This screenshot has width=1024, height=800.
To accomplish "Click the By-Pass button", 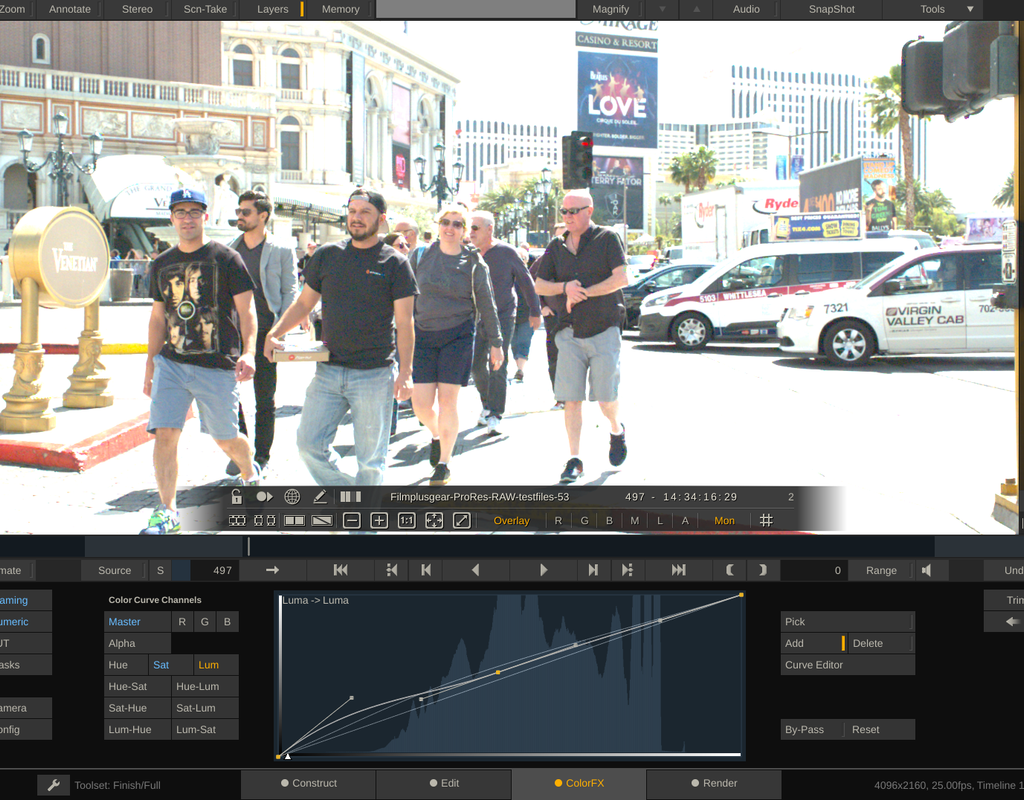I will coord(812,729).
